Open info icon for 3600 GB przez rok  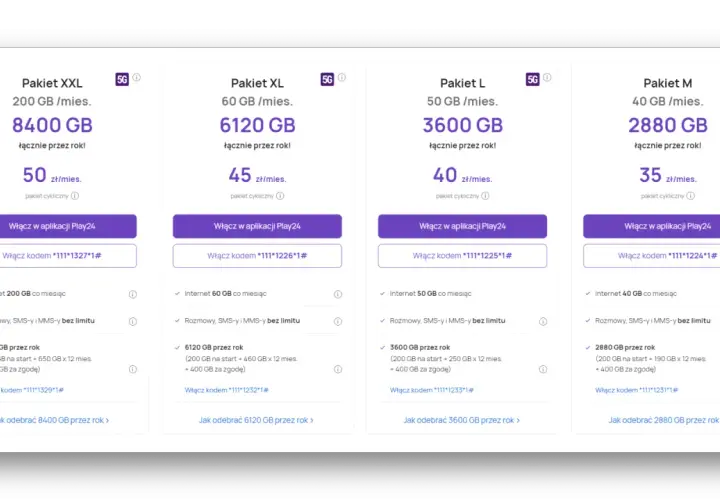click(543, 369)
